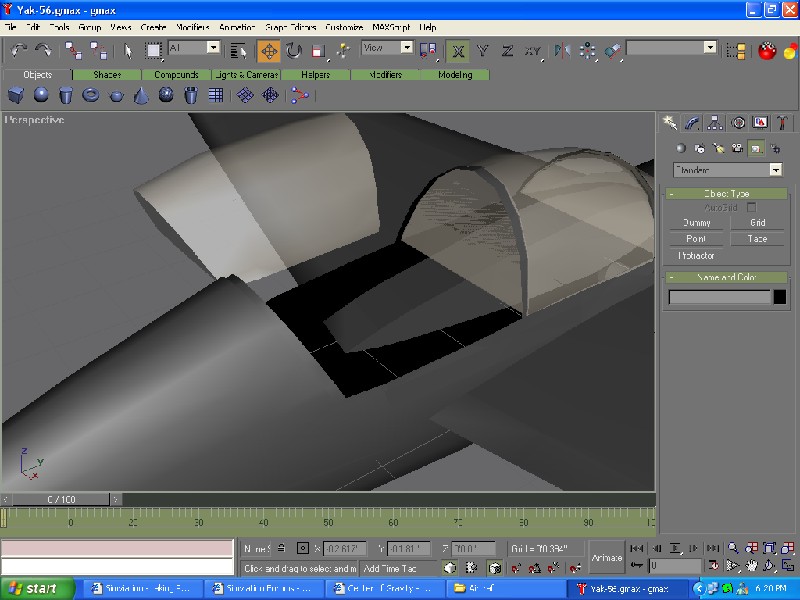Toggle the Animate button

pyautogui.click(x=606, y=557)
